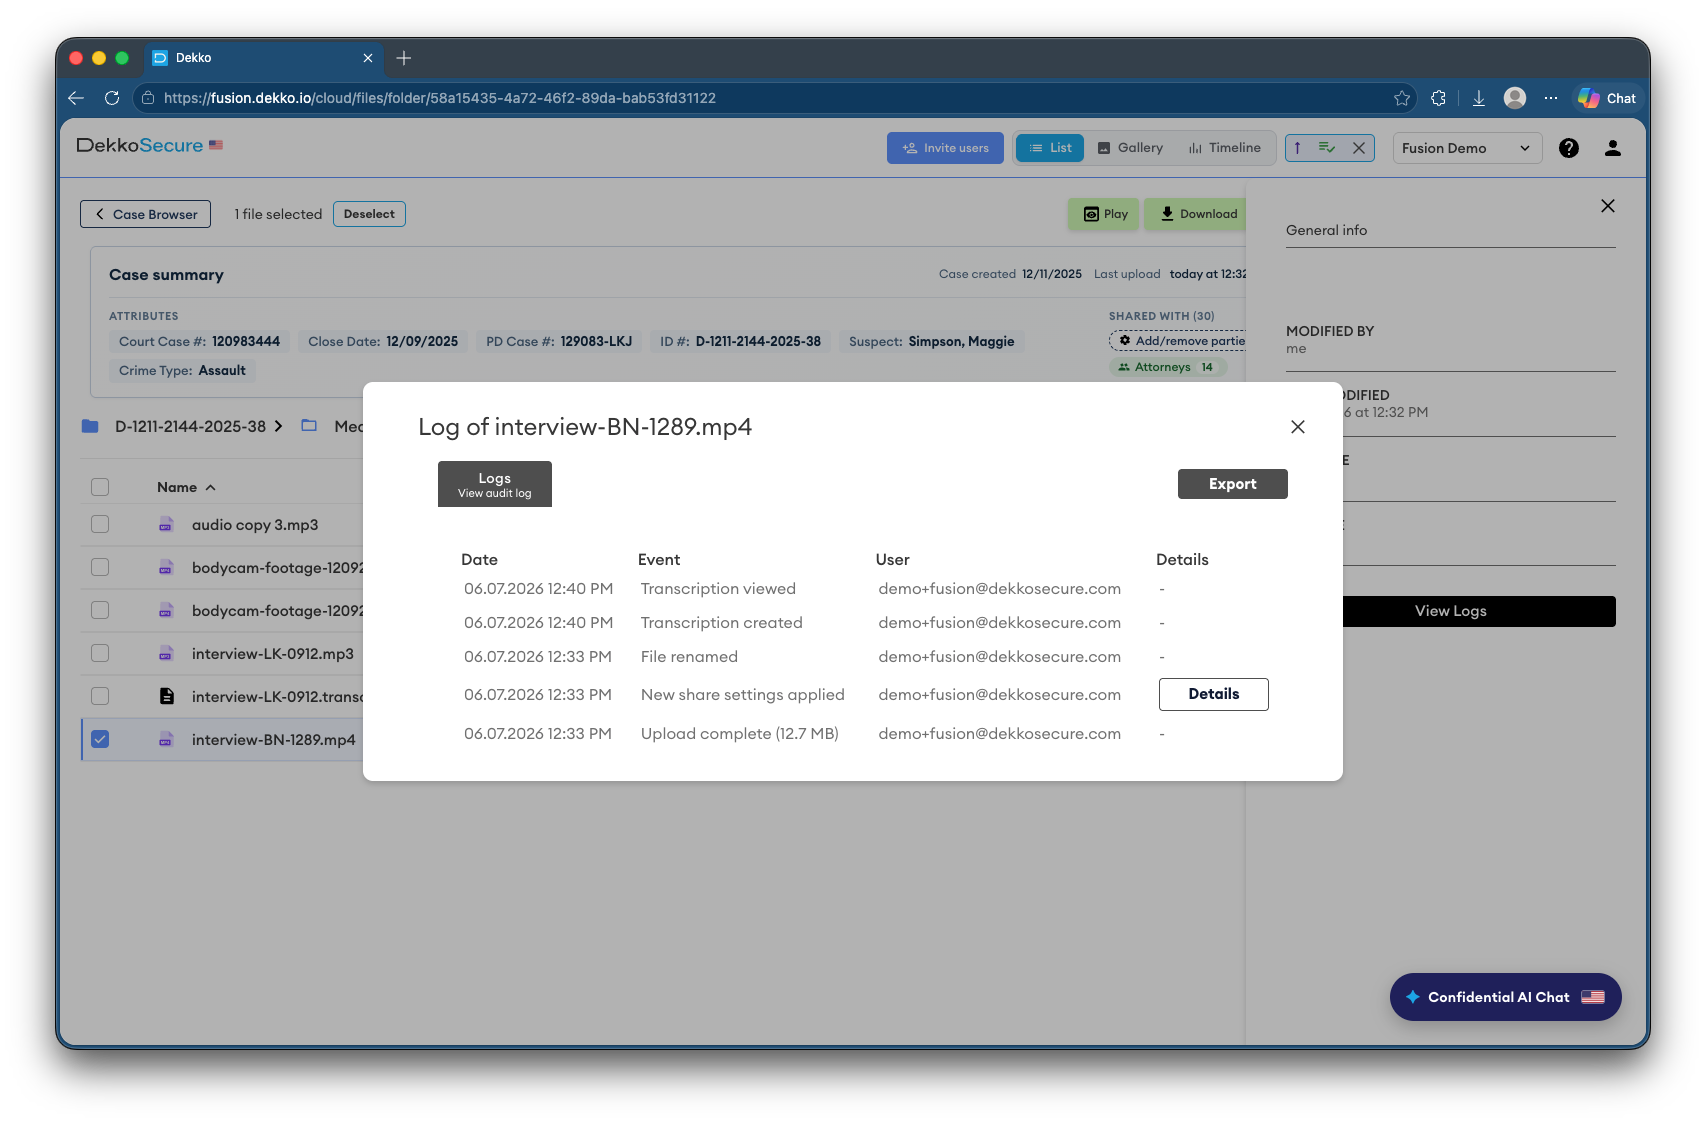Image resolution: width=1706 pixels, height=1123 pixels.
Task: Switch to Timeline view
Action: (x=1224, y=148)
